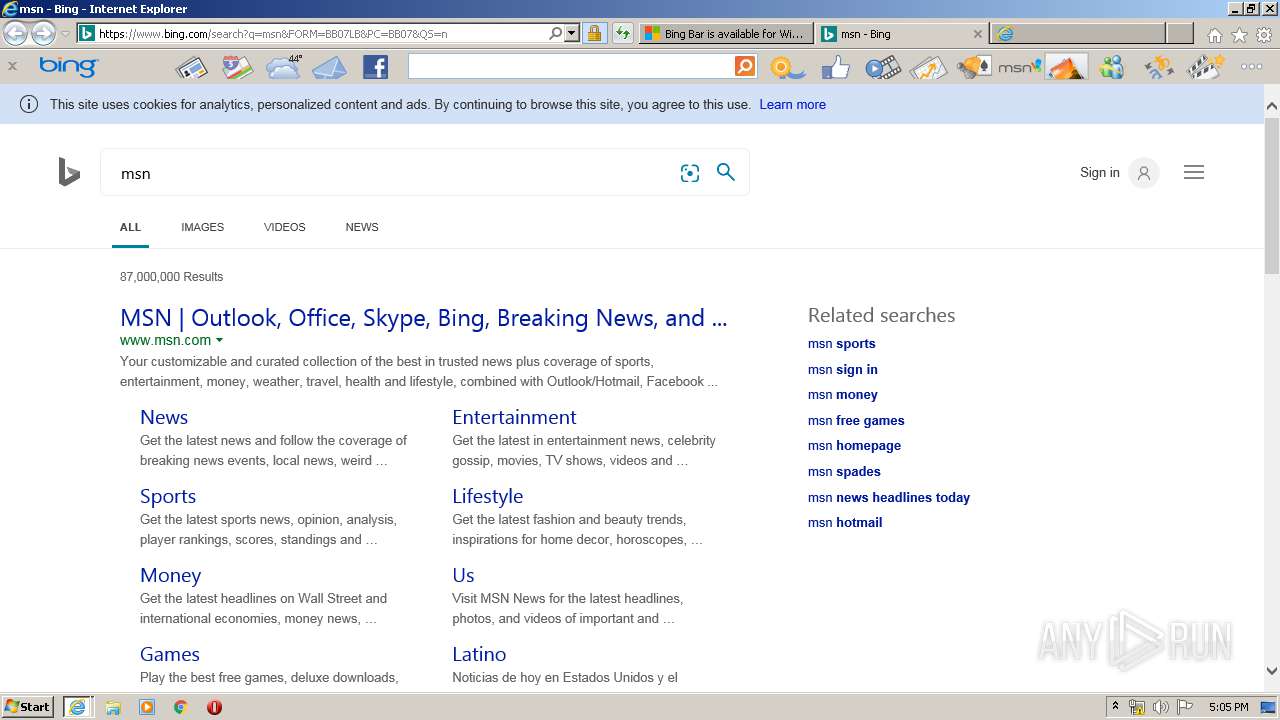Open the Bing Bar Weather icon showing 44°

click(x=284, y=67)
